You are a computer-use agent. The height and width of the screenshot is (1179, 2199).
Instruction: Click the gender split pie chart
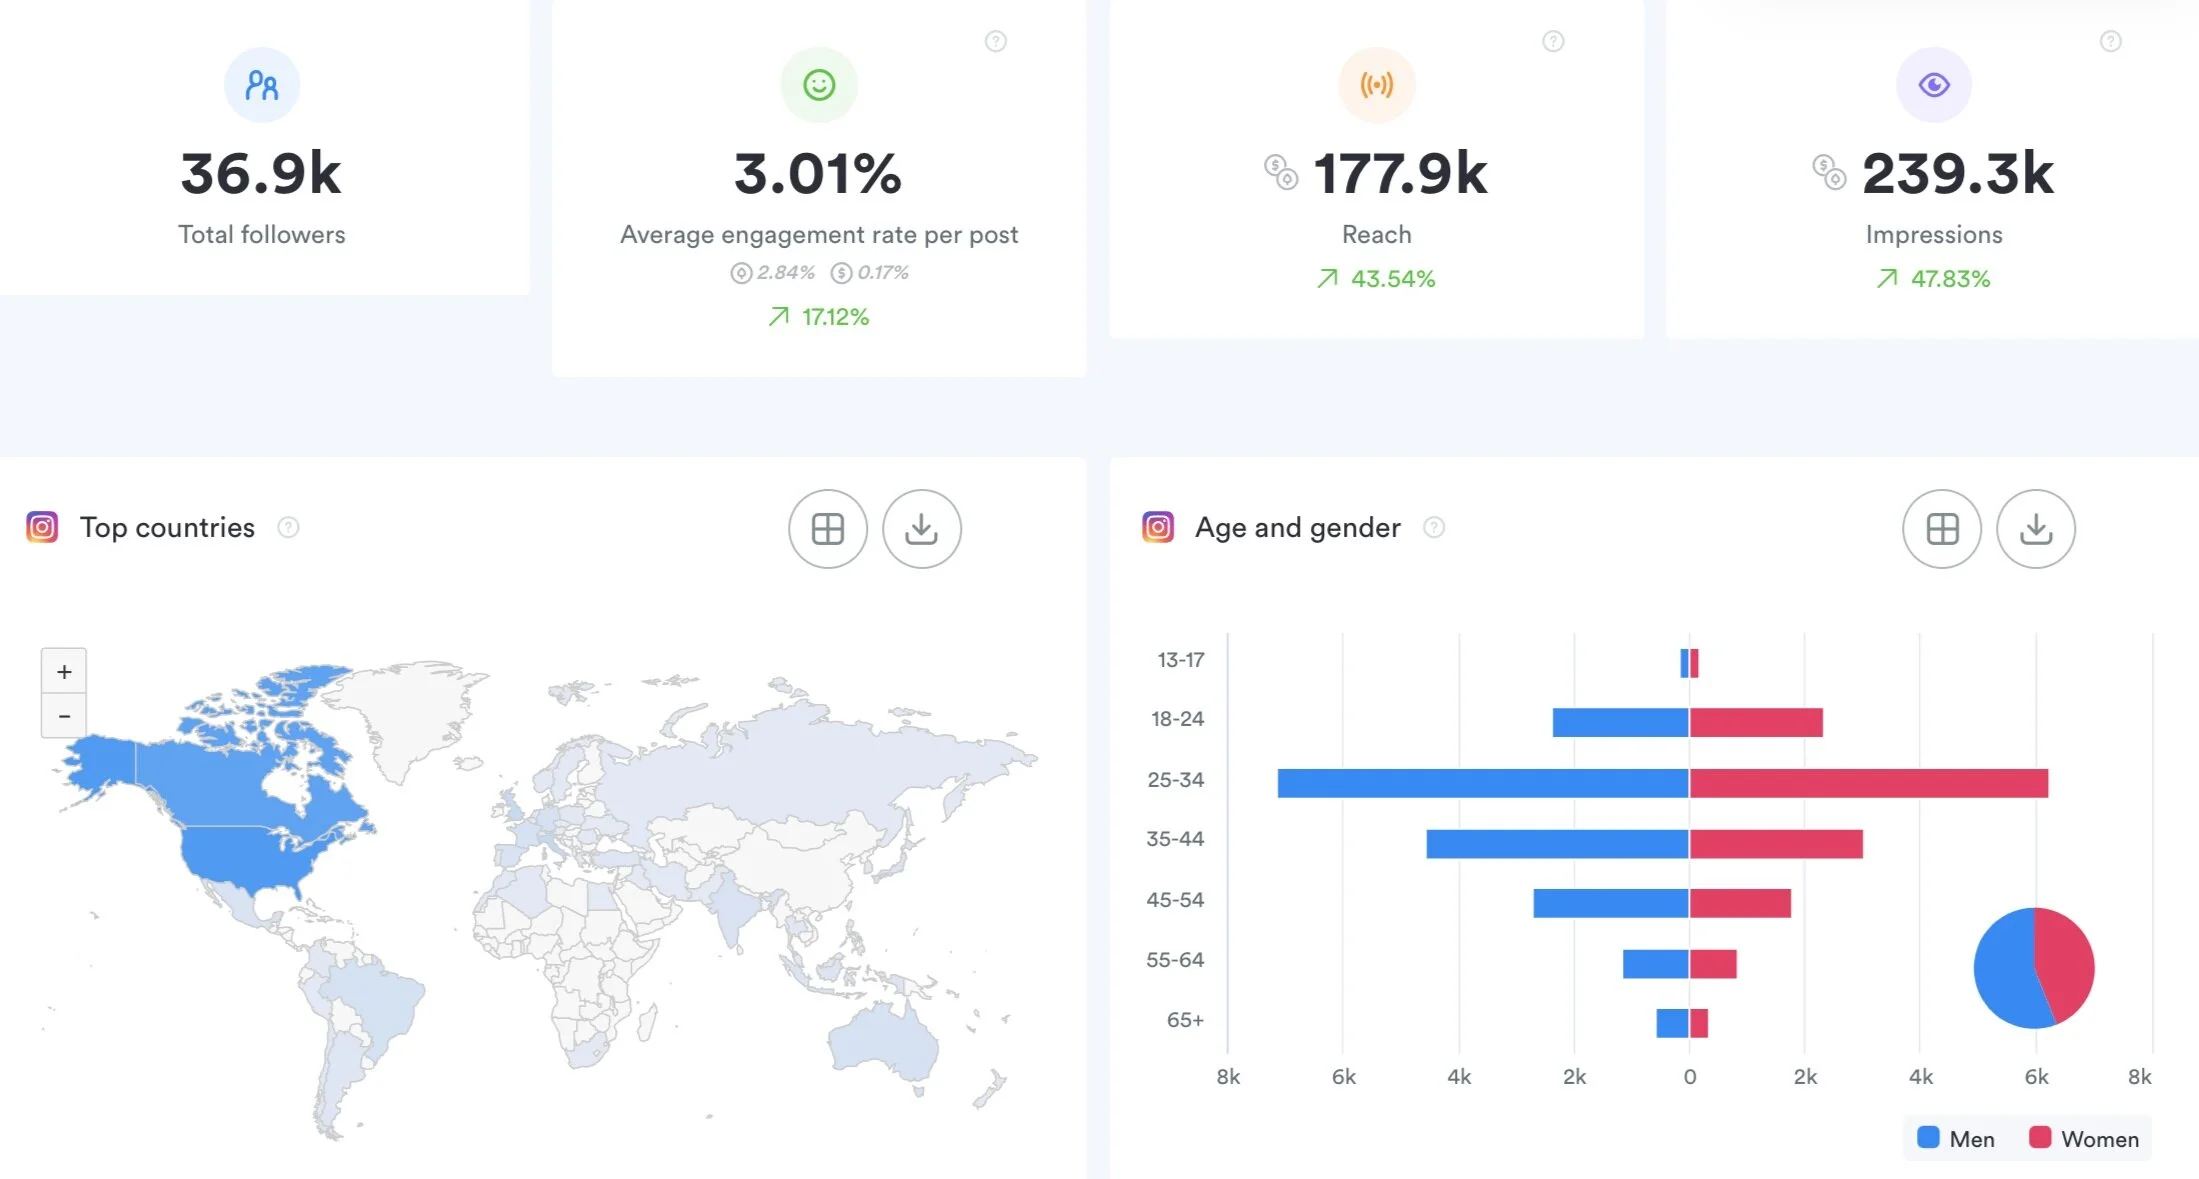(x=2033, y=967)
